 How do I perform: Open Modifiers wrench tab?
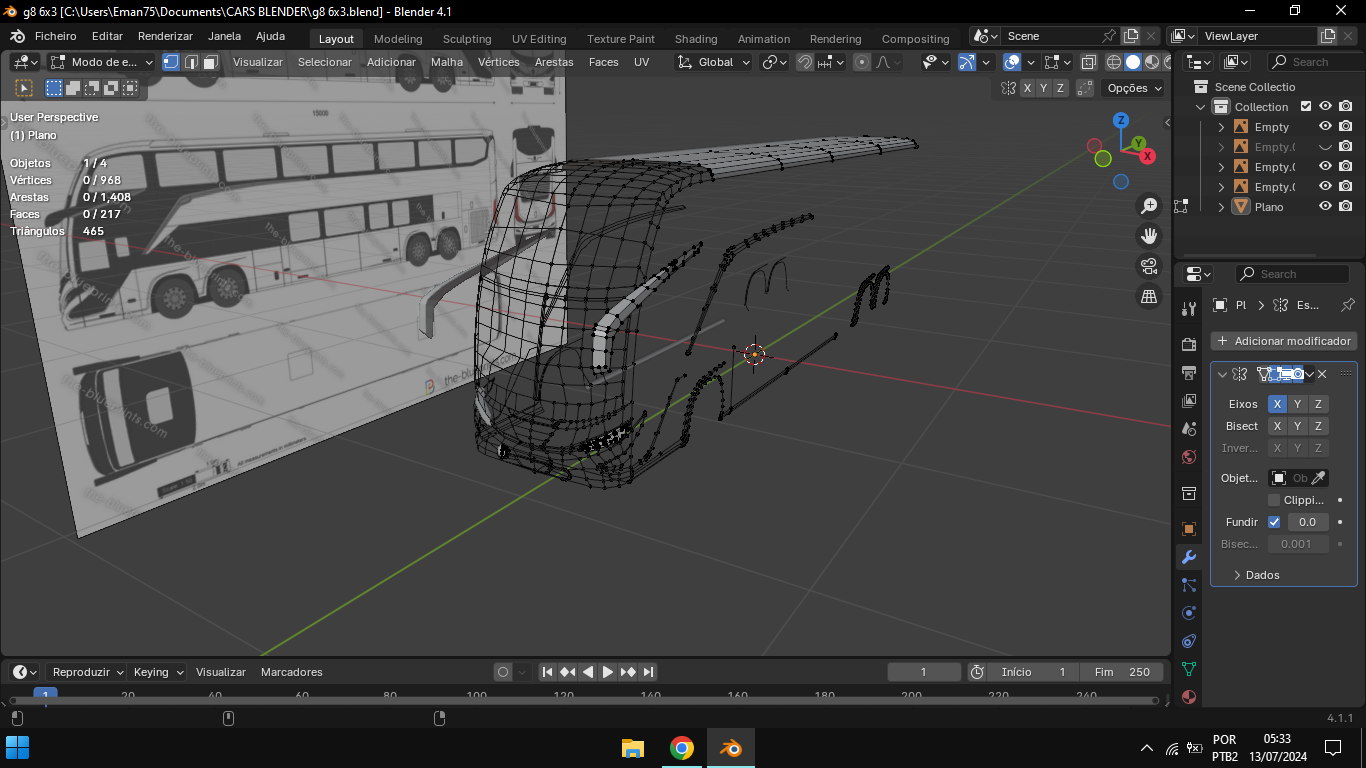[x=1189, y=557]
